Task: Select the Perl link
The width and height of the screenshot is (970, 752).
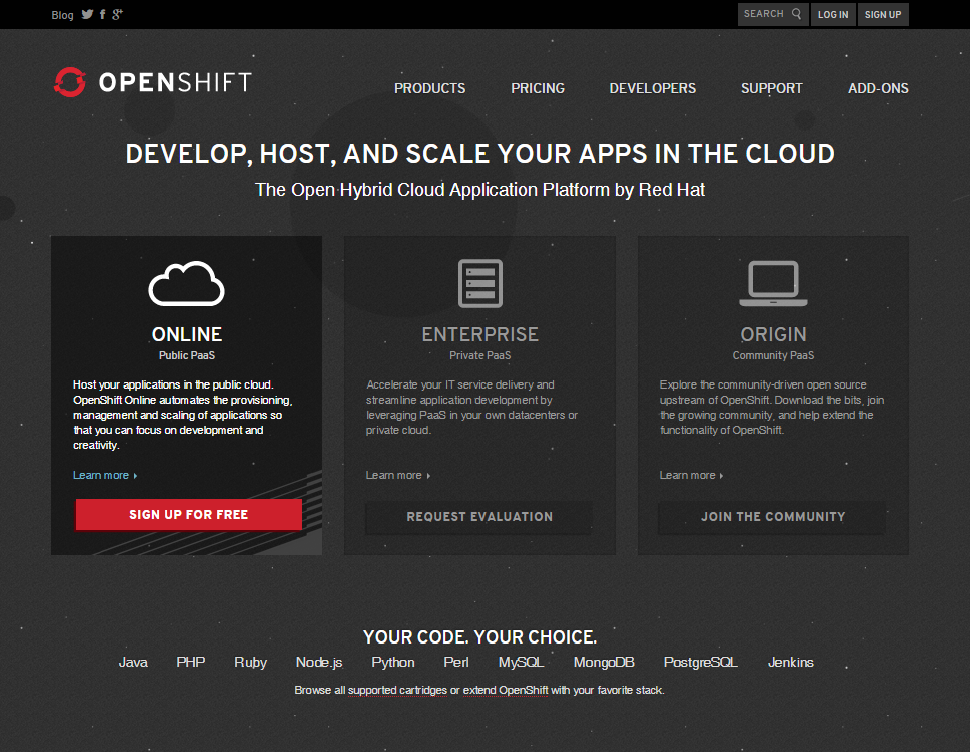Action: point(456,662)
